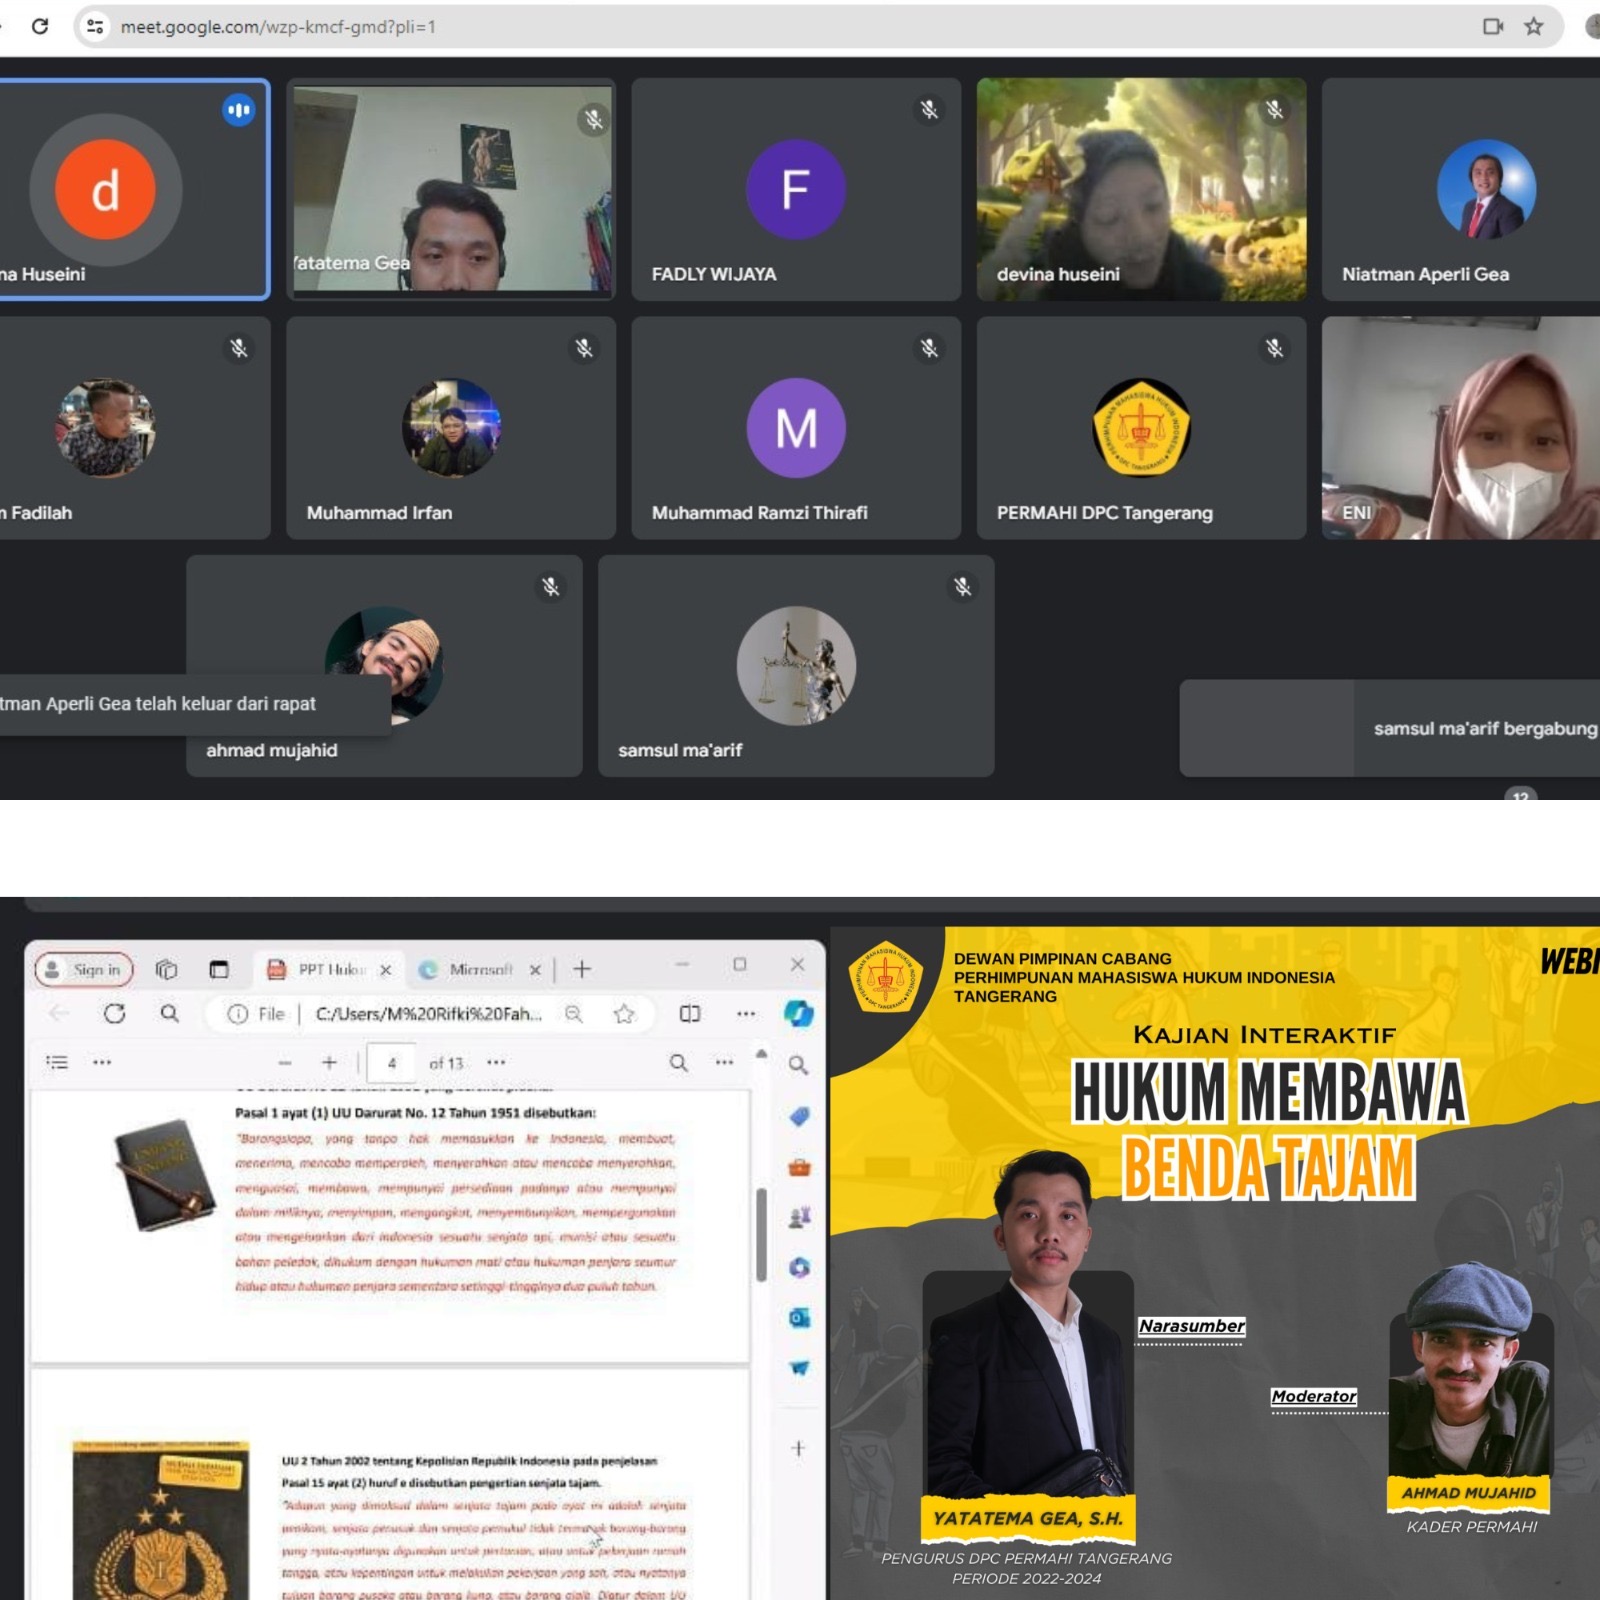Open site information icon in Chrome address bar

95,27
